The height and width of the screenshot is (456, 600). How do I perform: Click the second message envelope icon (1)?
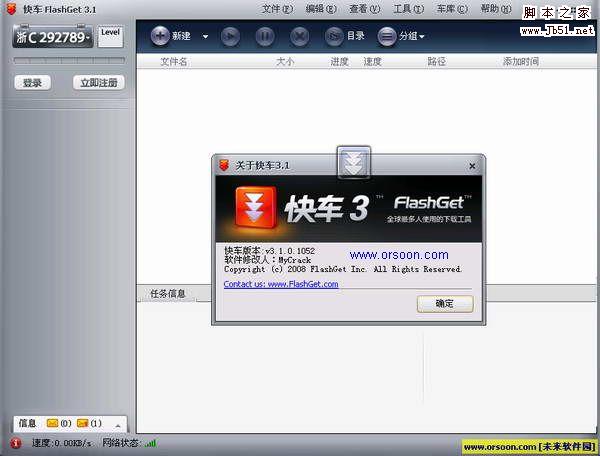pyautogui.click(x=82, y=423)
